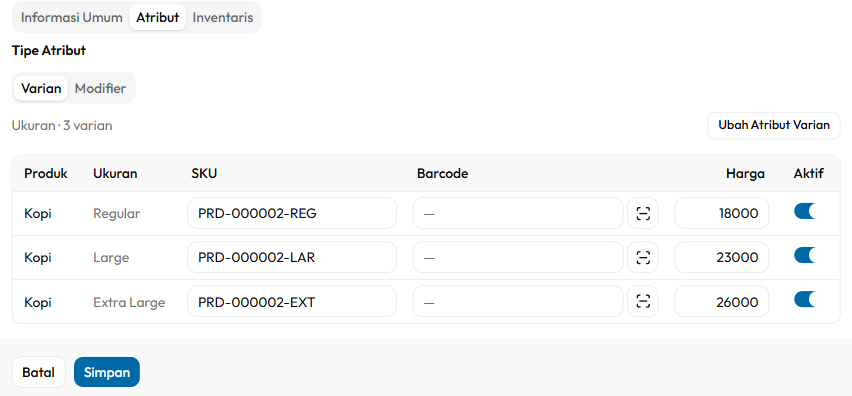Switch to Informasi Umum tab
Viewport: 852px width, 396px height.
coord(72,17)
